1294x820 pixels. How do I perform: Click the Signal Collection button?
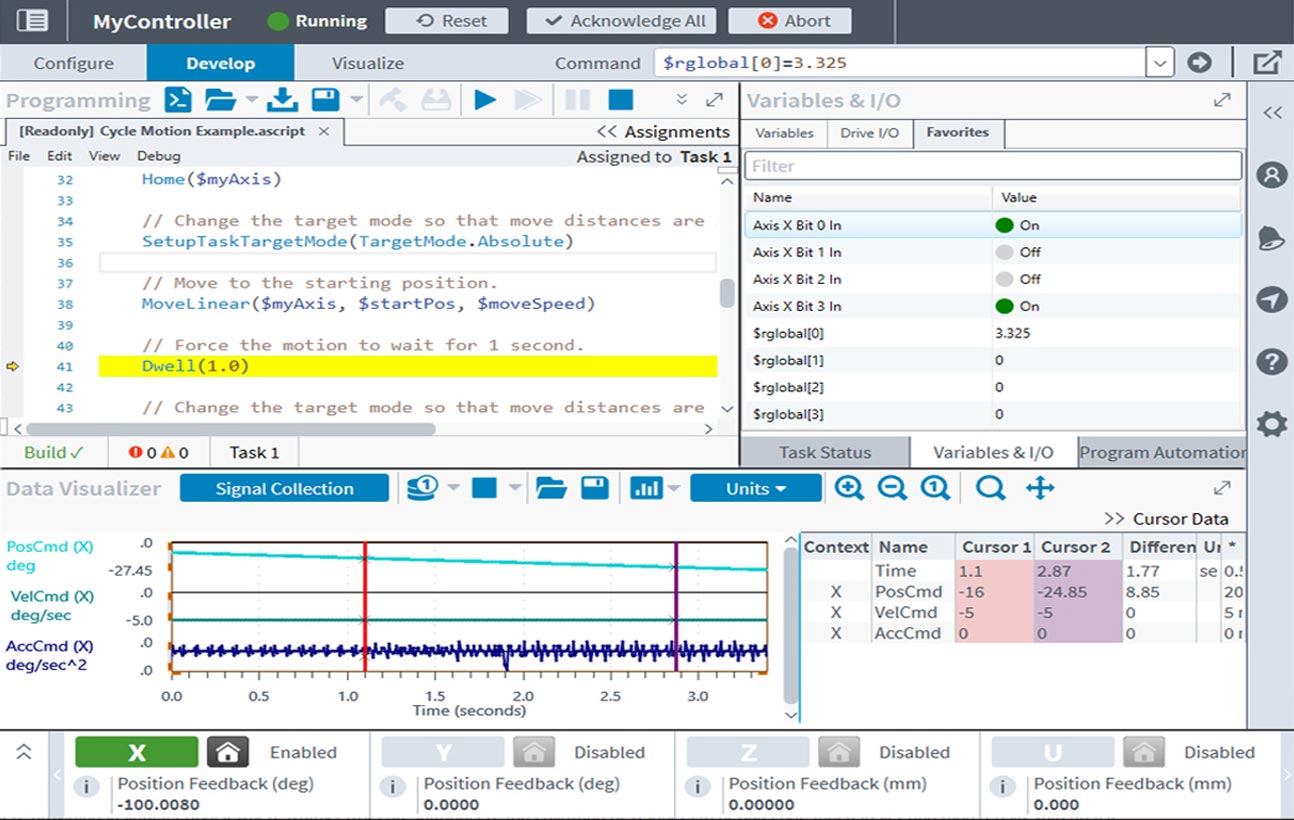pyautogui.click(x=284, y=488)
